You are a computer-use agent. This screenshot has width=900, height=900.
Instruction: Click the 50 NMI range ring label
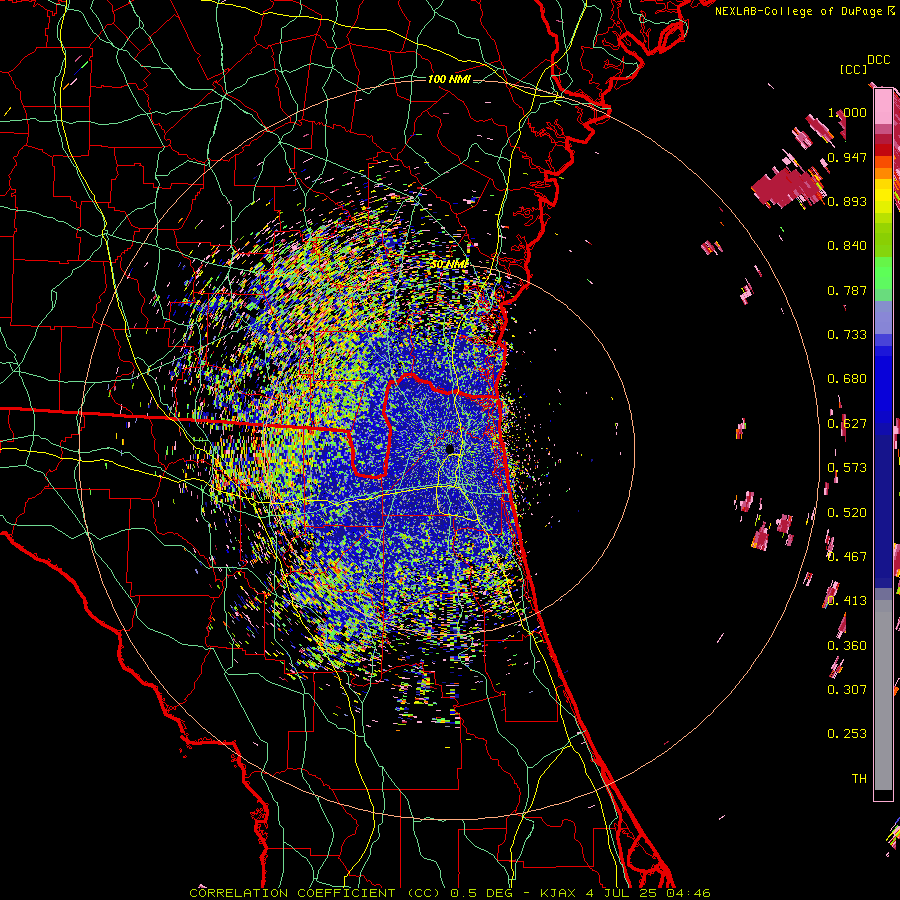tap(449, 264)
